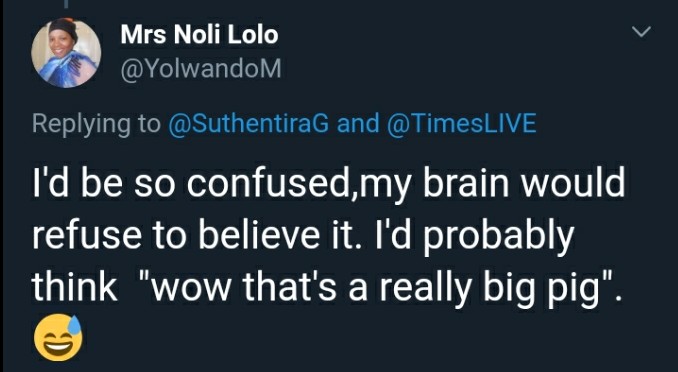Click the 'Replying to' label

click(96, 124)
